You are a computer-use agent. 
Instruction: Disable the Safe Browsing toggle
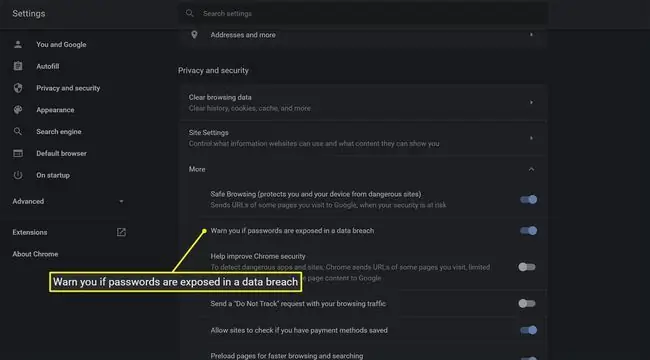click(x=529, y=199)
